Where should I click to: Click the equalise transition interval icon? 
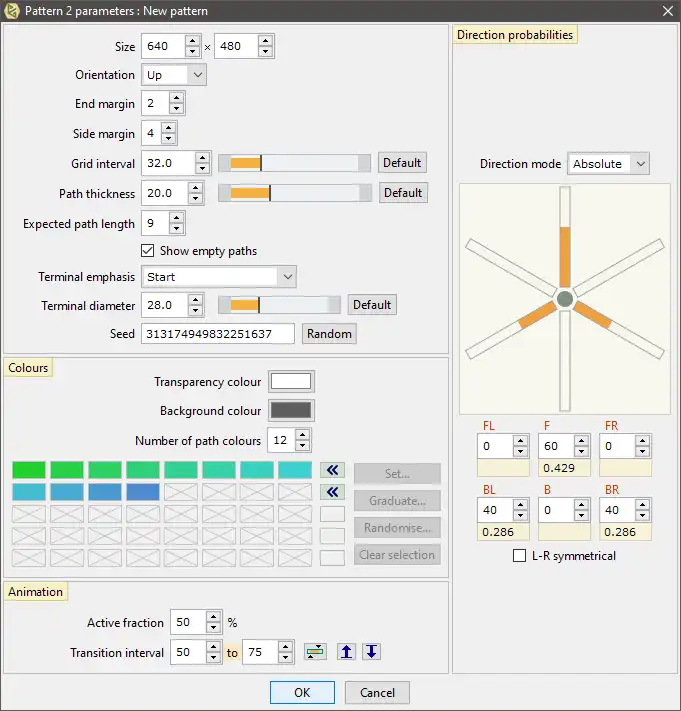pyautogui.click(x=315, y=652)
